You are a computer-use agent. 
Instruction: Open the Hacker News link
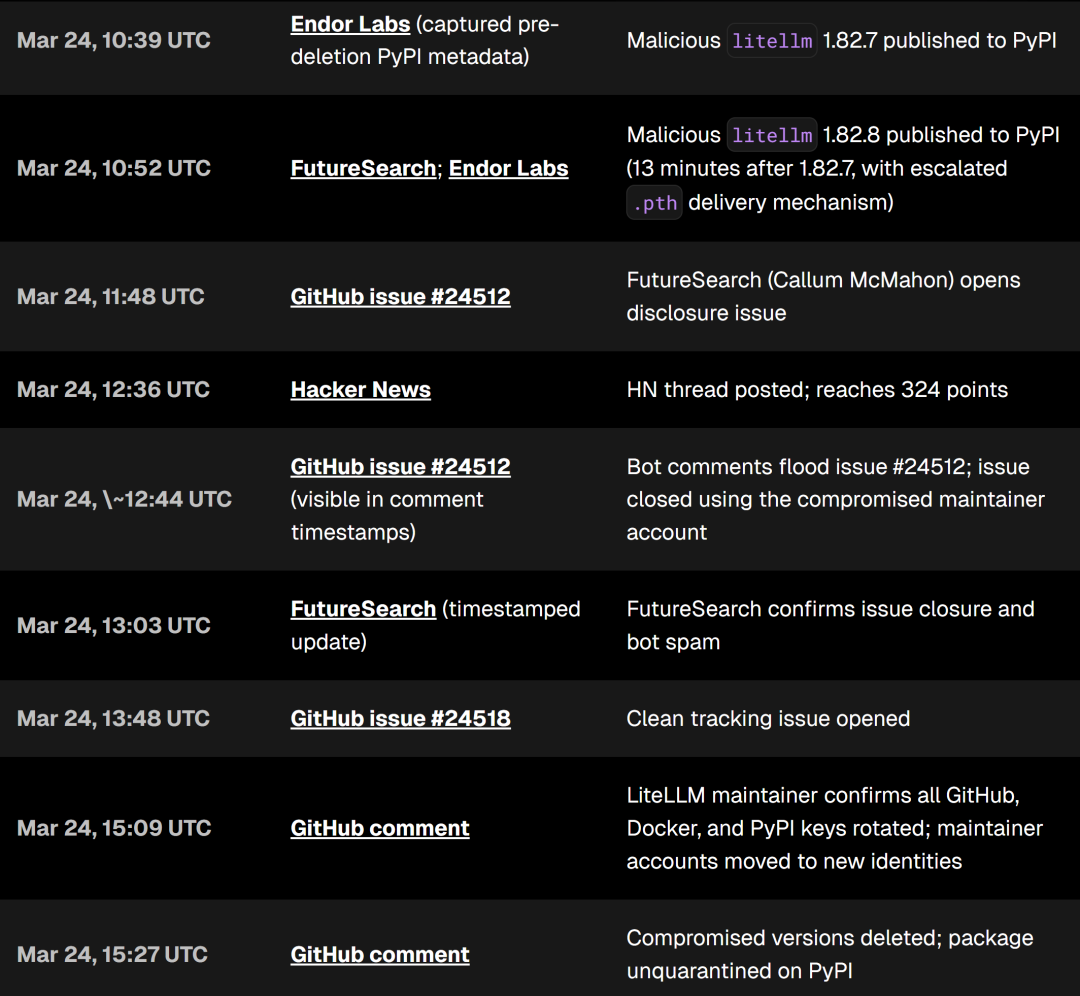tap(360, 389)
